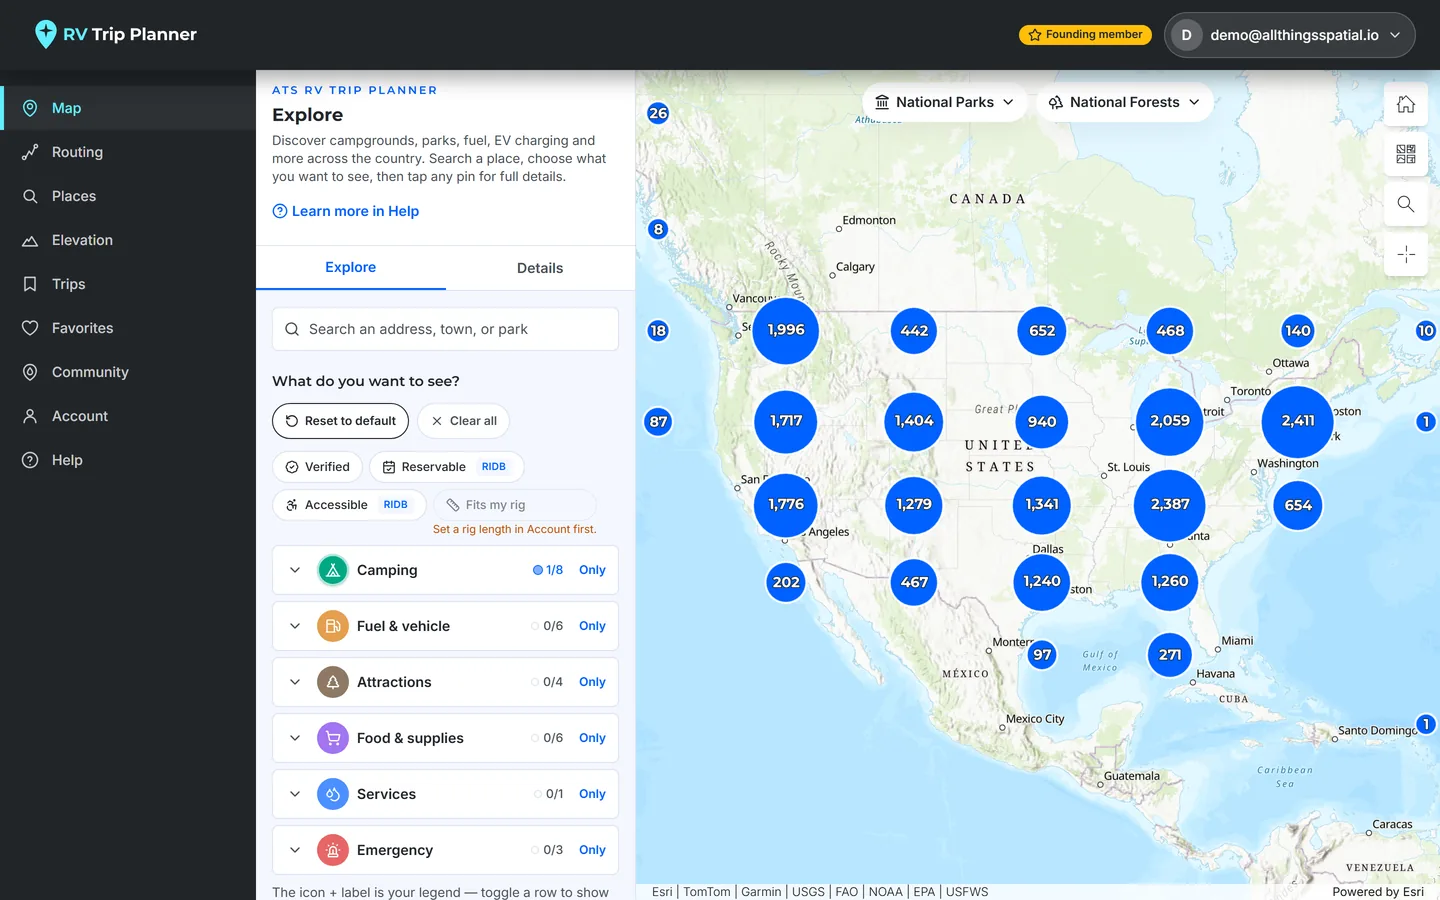Screen dimensions: 1440x900
Task: Expand the Fuel & vehicle category row
Action: coord(295,626)
